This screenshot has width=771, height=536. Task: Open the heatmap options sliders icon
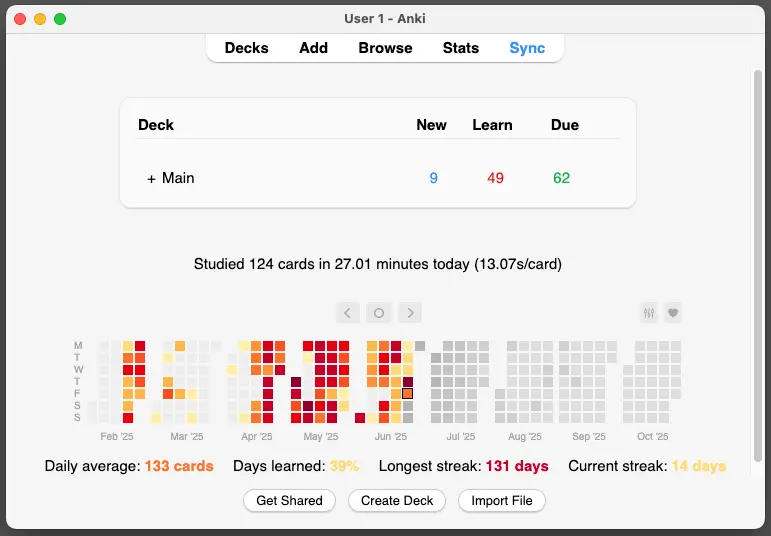650,313
